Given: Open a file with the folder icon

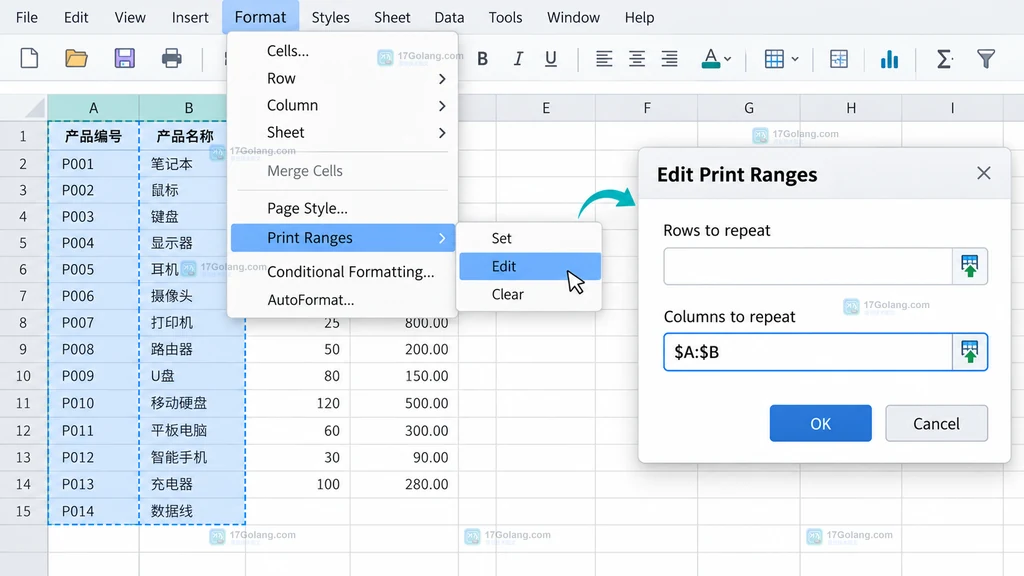Looking at the screenshot, I should coord(76,59).
